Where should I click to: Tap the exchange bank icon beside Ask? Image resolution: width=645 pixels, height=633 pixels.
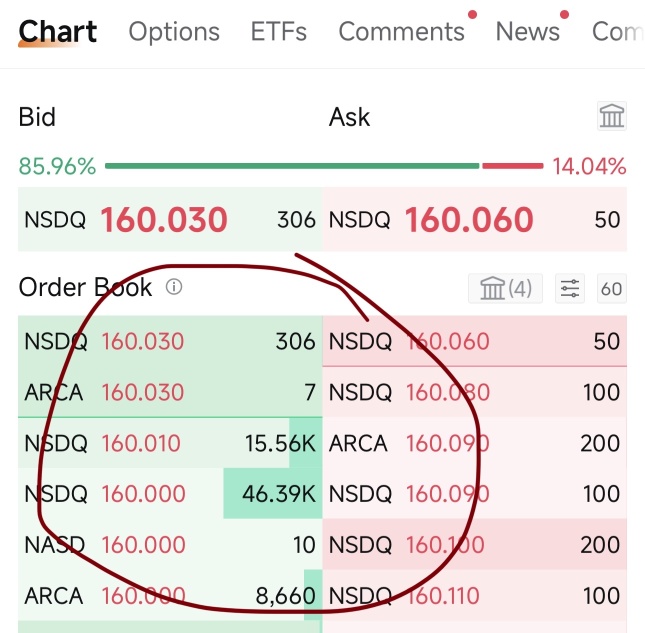pyautogui.click(x=612, y=116)
